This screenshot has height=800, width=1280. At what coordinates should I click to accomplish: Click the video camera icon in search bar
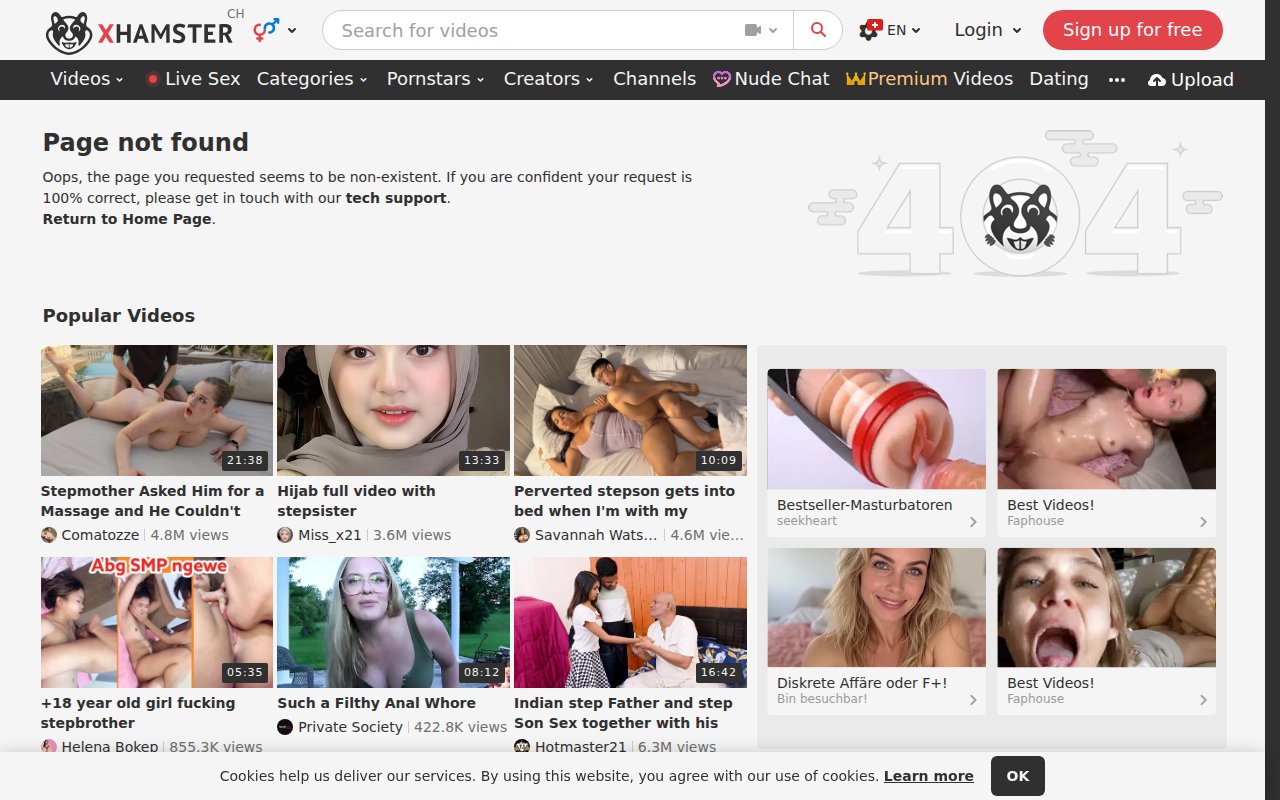(755, 30)
